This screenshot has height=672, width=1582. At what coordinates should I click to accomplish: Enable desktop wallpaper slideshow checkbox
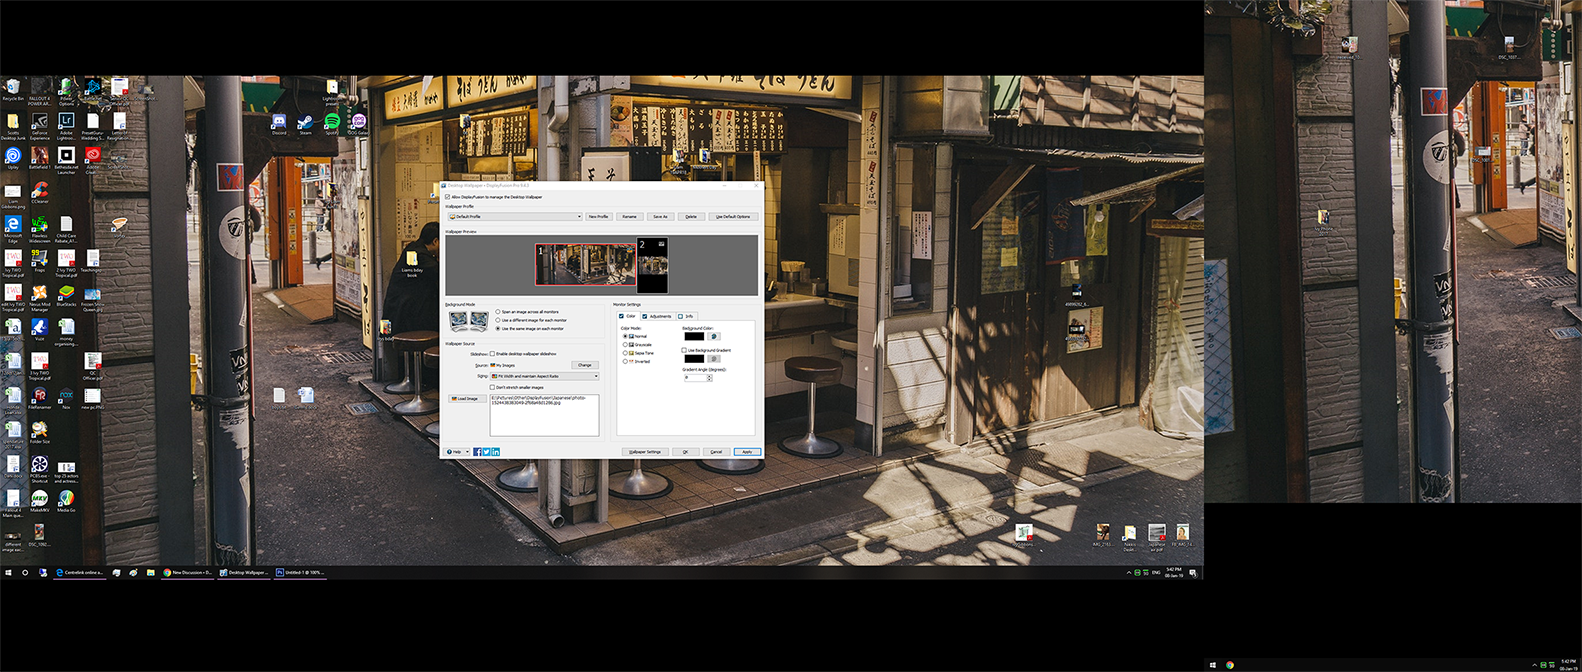pos(492,354)
